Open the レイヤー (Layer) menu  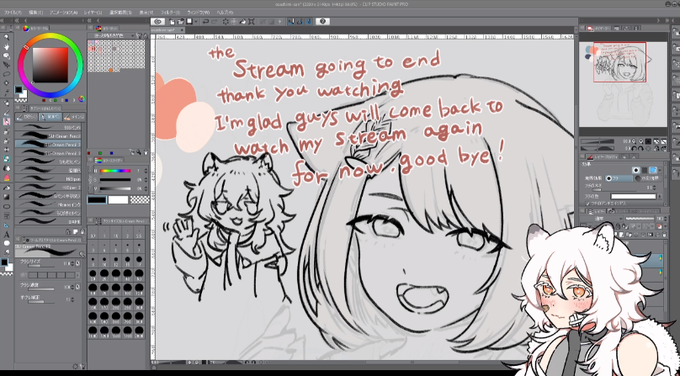click(x=93, y=12)
